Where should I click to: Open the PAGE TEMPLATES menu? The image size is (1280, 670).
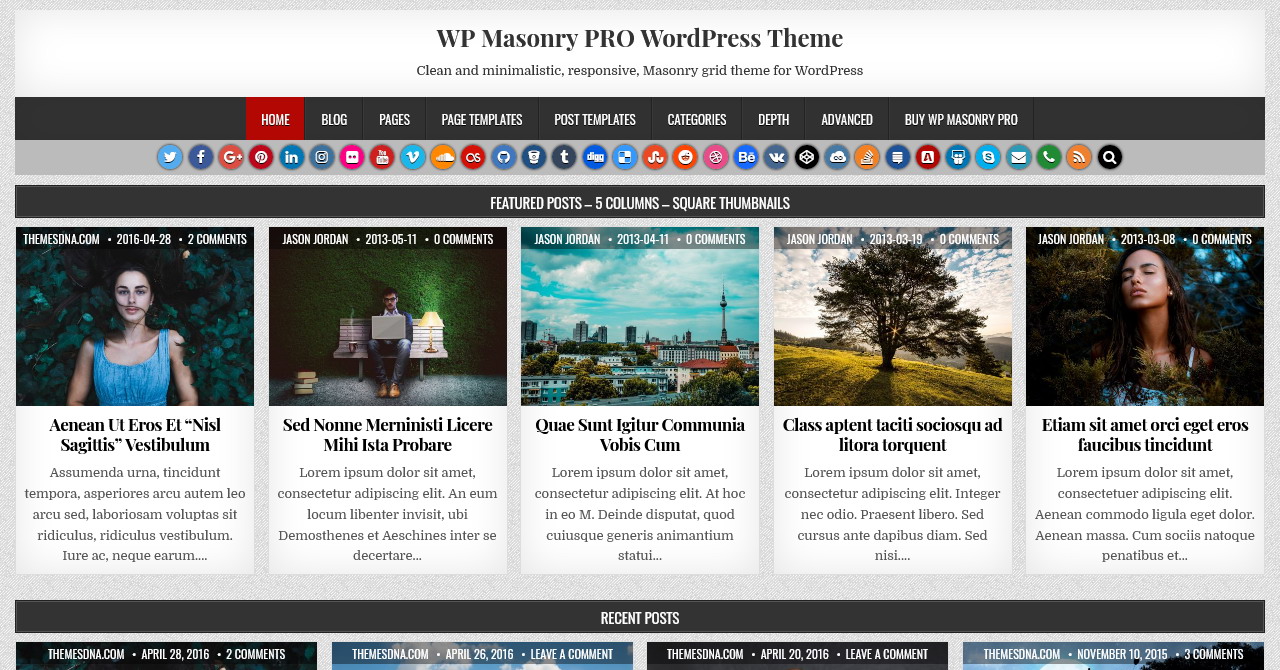point(482,119)
